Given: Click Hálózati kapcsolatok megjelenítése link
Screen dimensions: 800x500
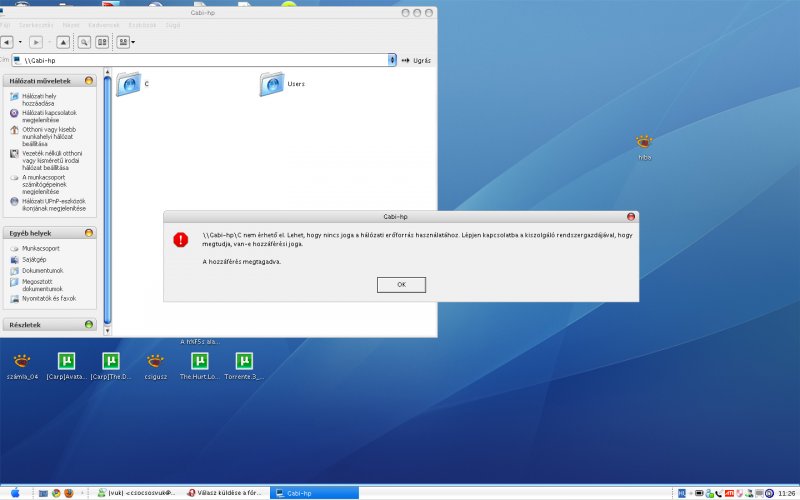Looking at the screenshot, I should click(x=49, y=116).
